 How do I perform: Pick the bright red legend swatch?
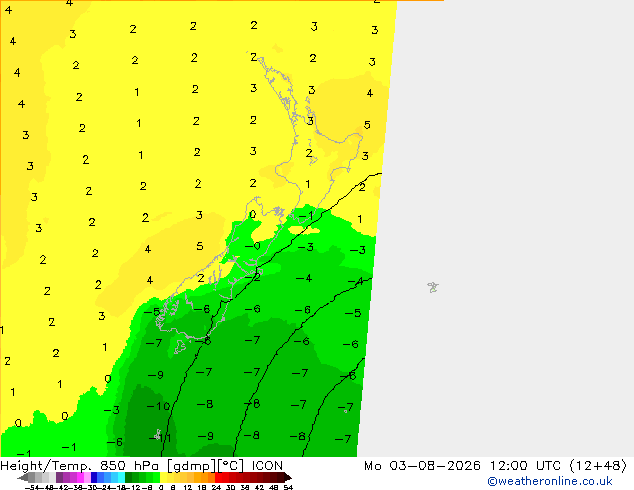tap(218, 477)
